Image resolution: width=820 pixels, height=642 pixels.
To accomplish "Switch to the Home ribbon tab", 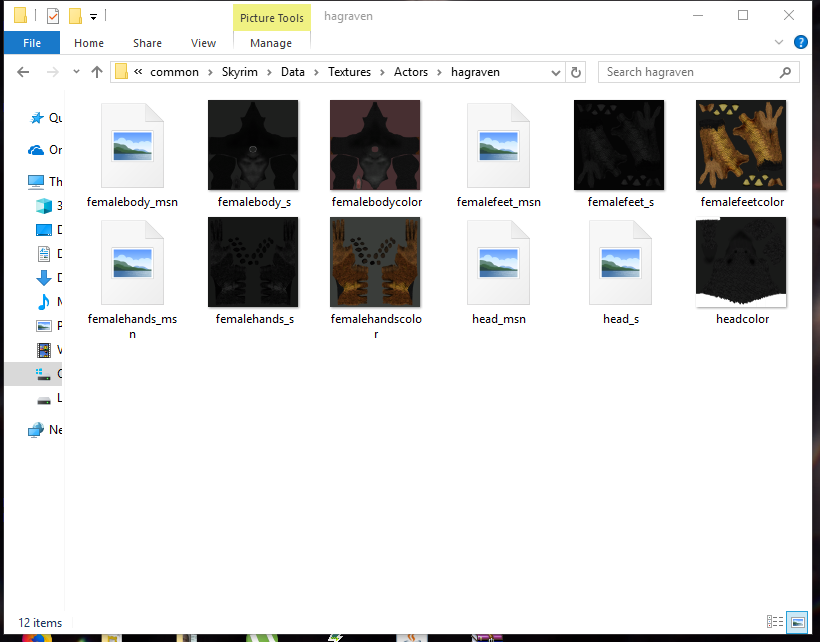I will pyautogui.click(x=89, y=43).
